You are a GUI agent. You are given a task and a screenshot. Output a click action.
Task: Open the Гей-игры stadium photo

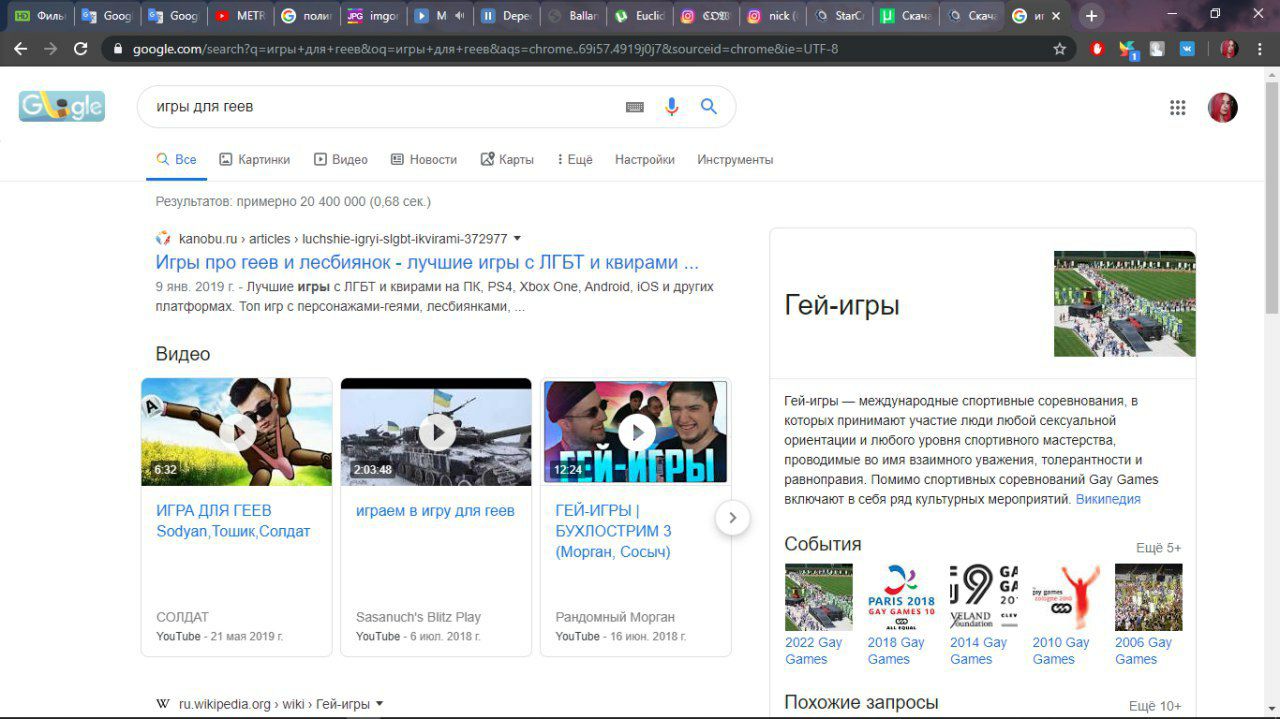[1124, 304]
